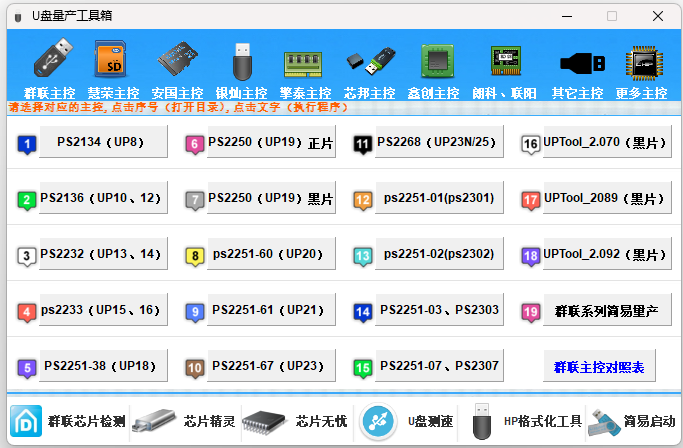This screenshot has height=448, width=683.
Task: Open directory with number badge 3
Action: tap(27, 256)
